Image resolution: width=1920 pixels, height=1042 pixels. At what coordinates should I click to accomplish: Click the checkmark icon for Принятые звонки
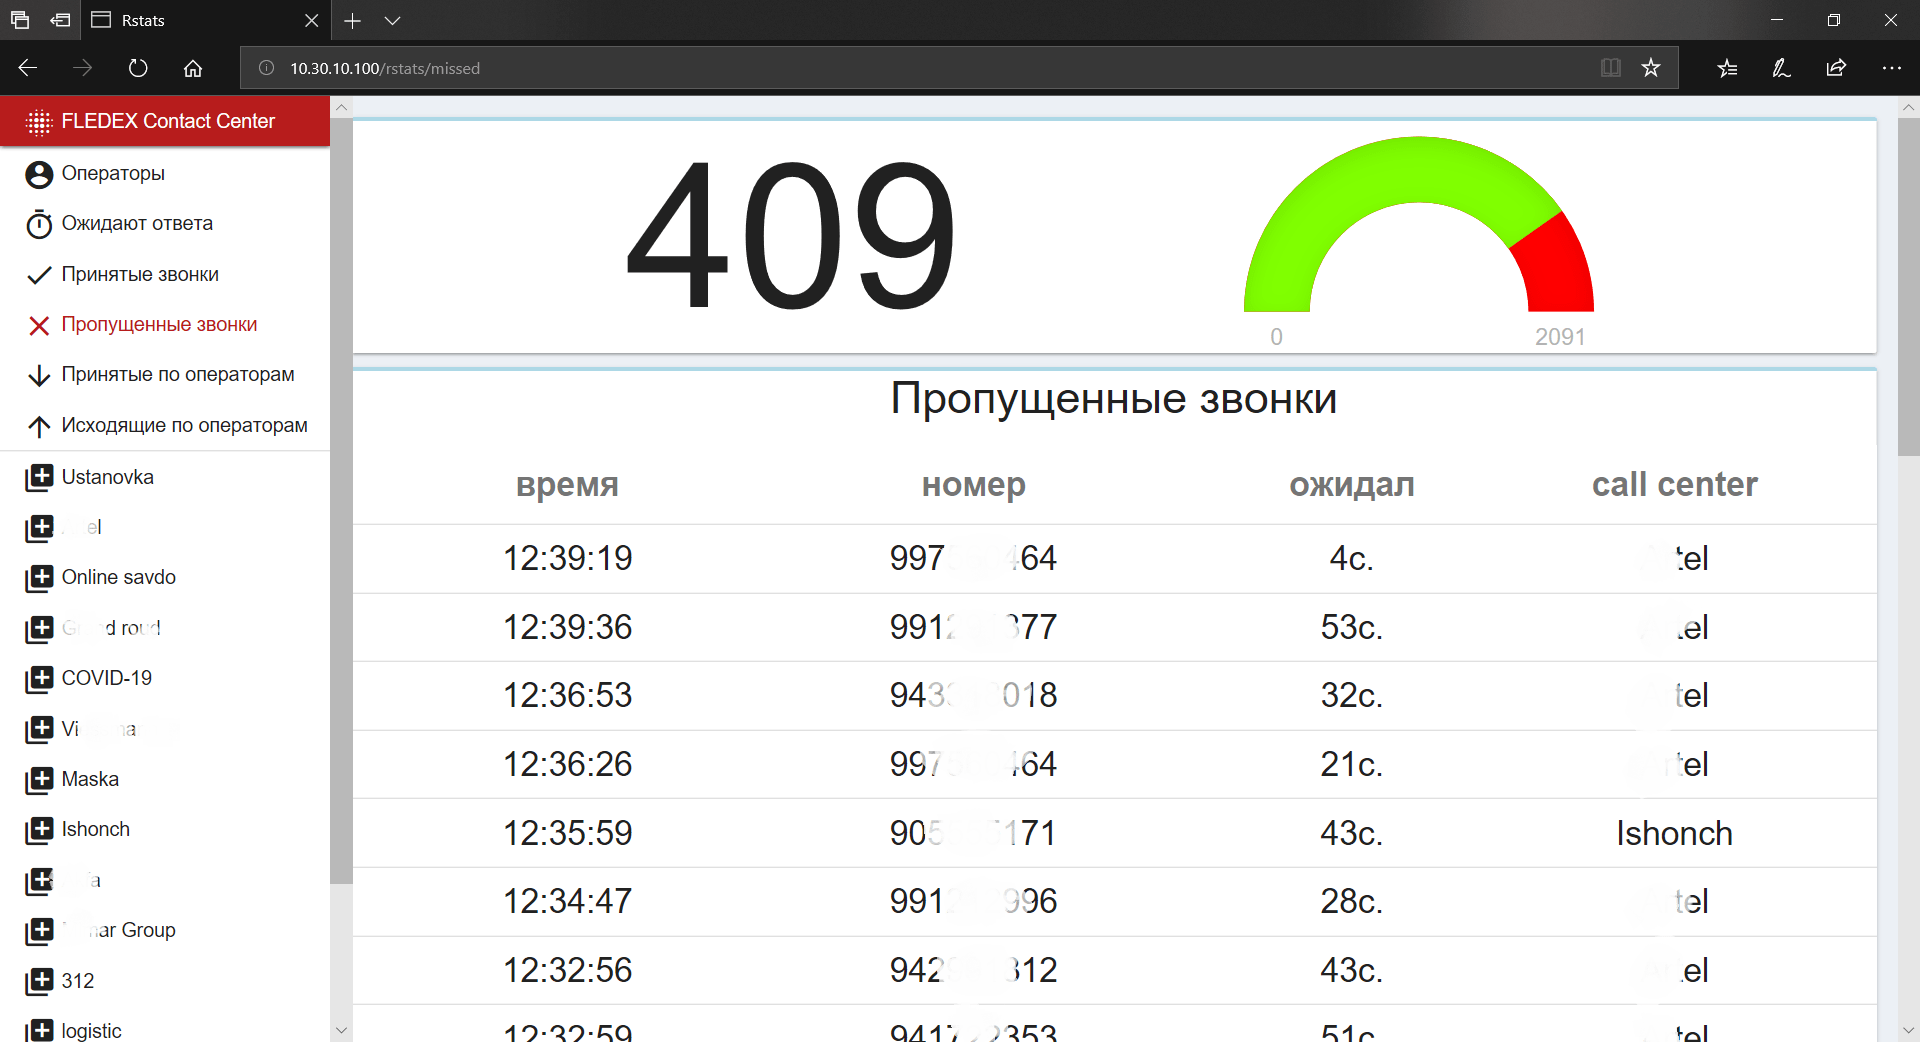pyautogui.click(x=39, y=275)
